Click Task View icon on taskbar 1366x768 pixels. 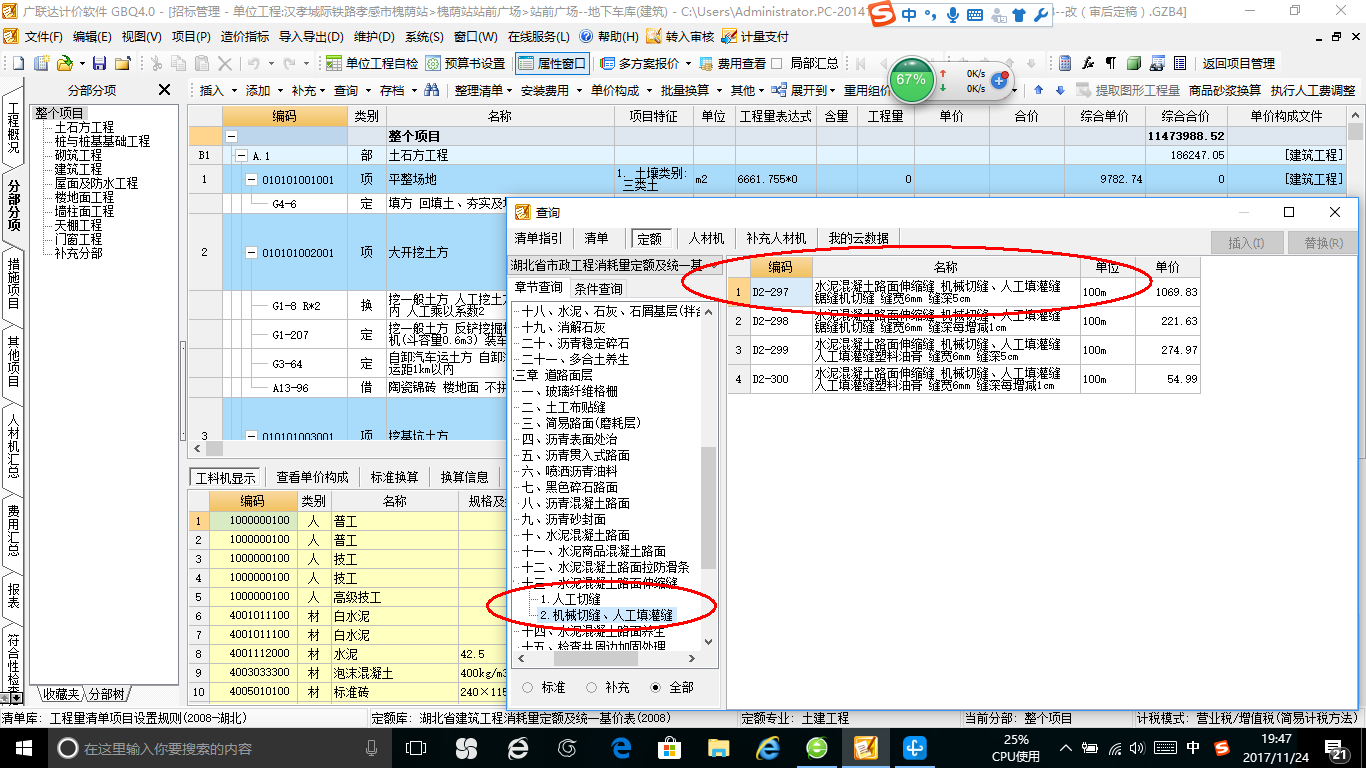[416, 748]
